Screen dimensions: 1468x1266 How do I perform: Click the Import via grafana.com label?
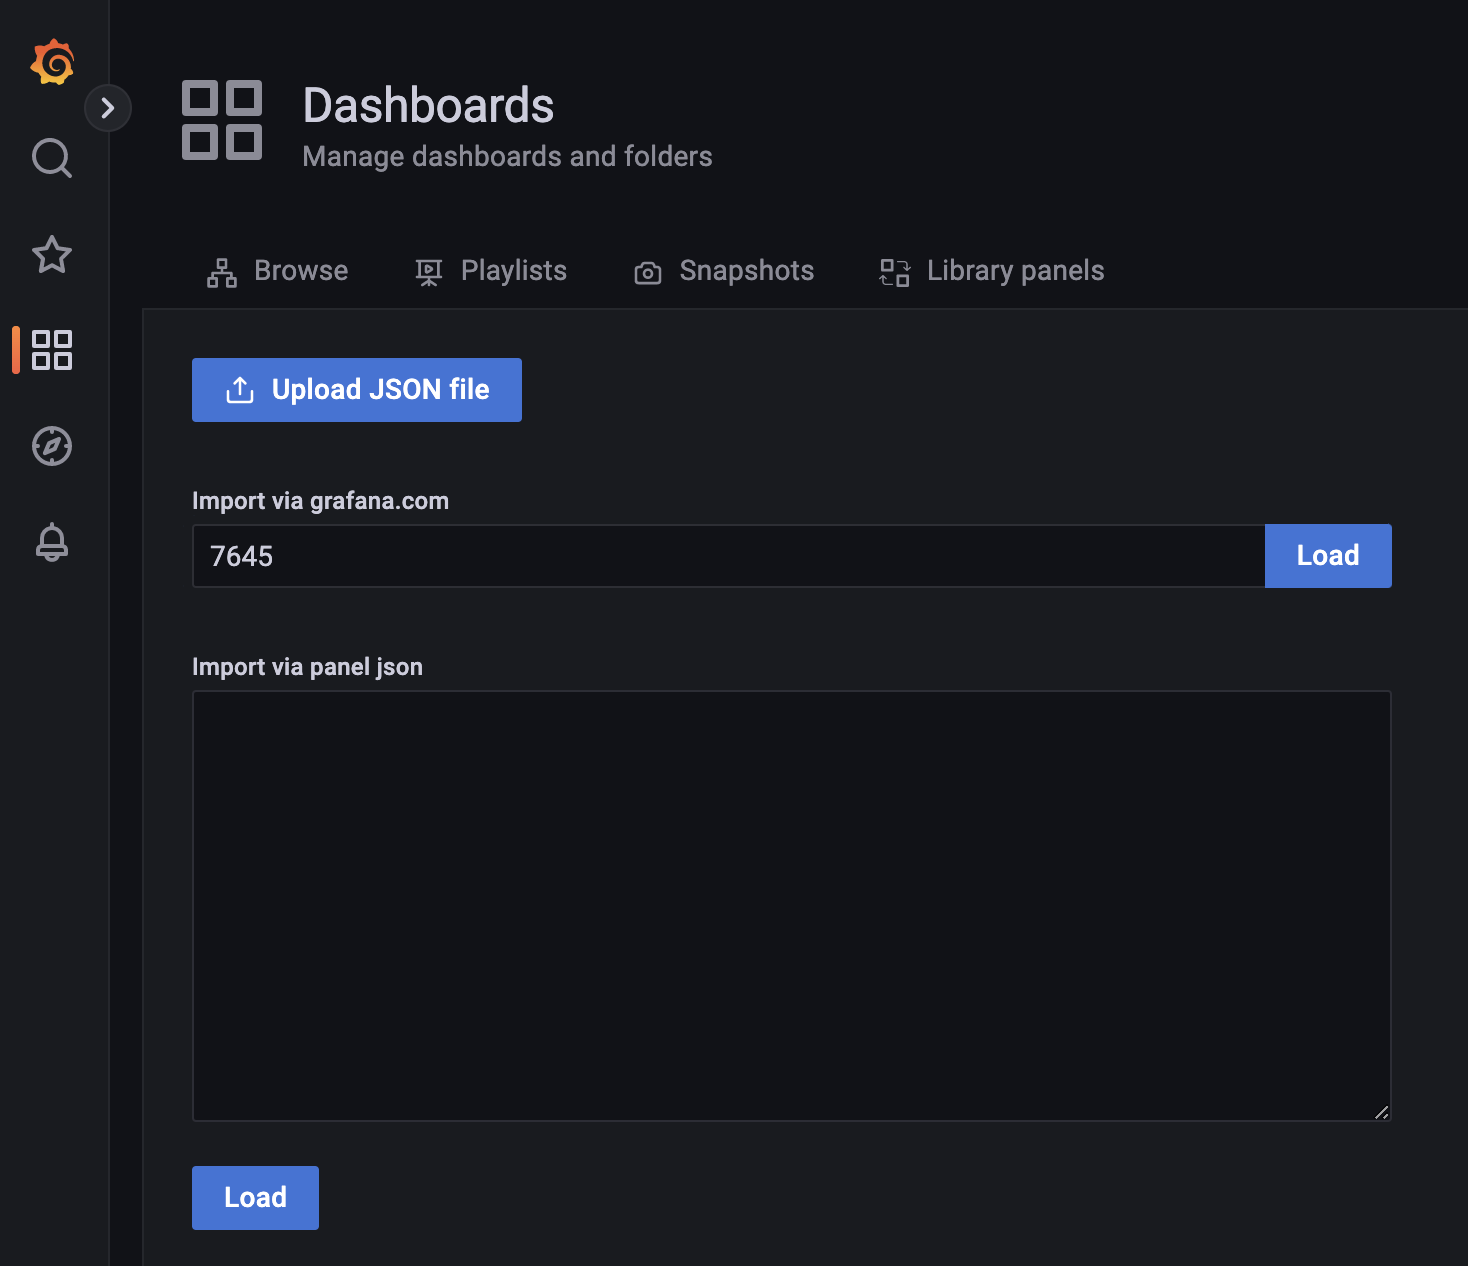(x=320, y=501)
